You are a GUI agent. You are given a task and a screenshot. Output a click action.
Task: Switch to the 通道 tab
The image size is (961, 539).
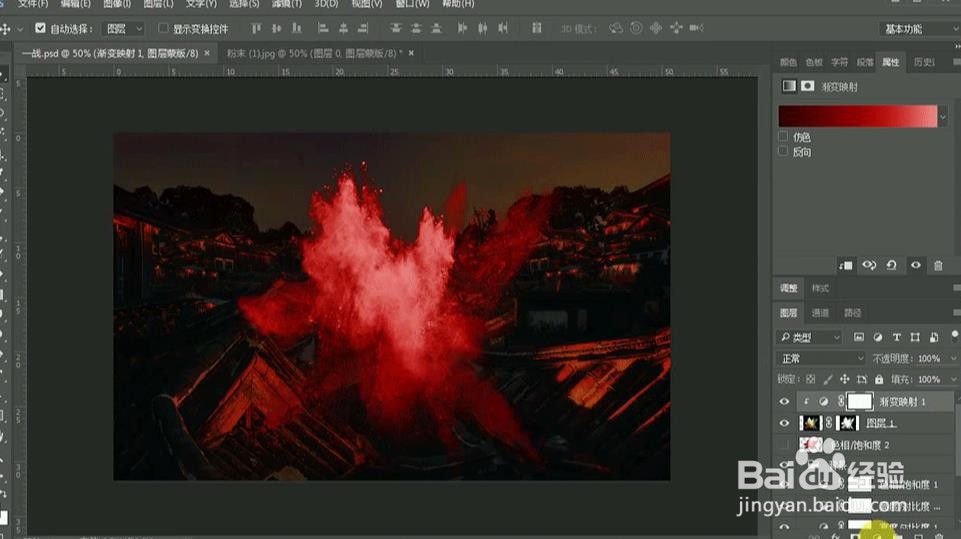coord(820,313)
